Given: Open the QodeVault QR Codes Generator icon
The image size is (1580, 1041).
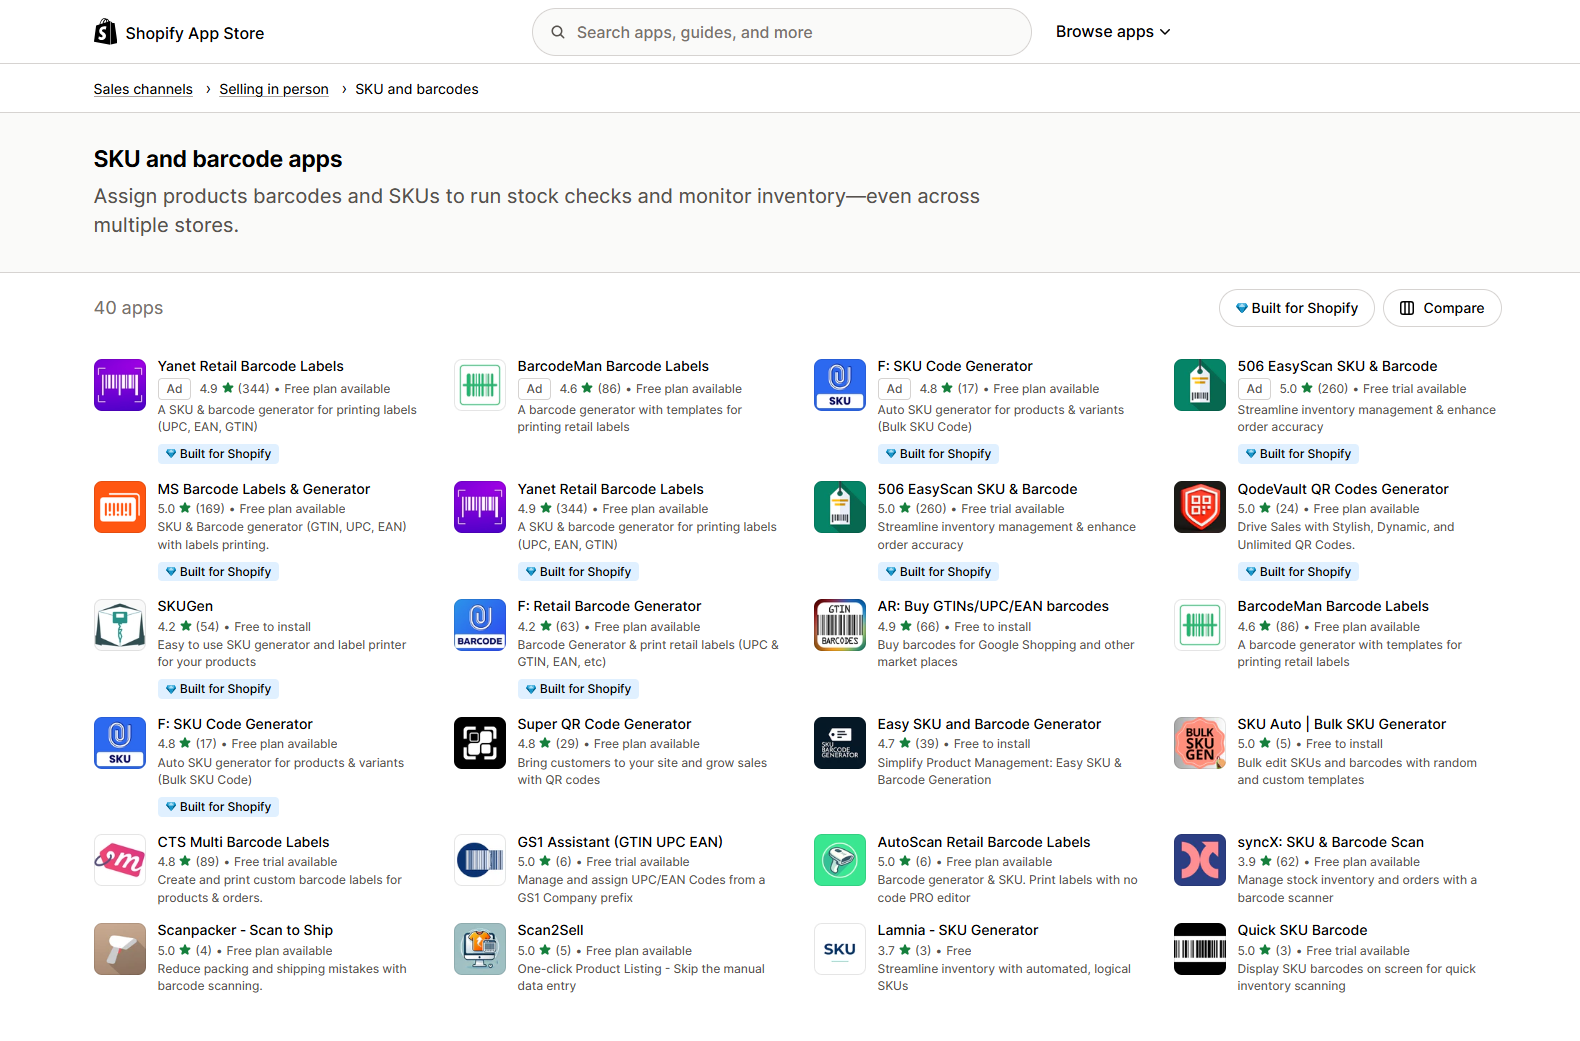Looking at the screenshot, I should pos(1200,507).
